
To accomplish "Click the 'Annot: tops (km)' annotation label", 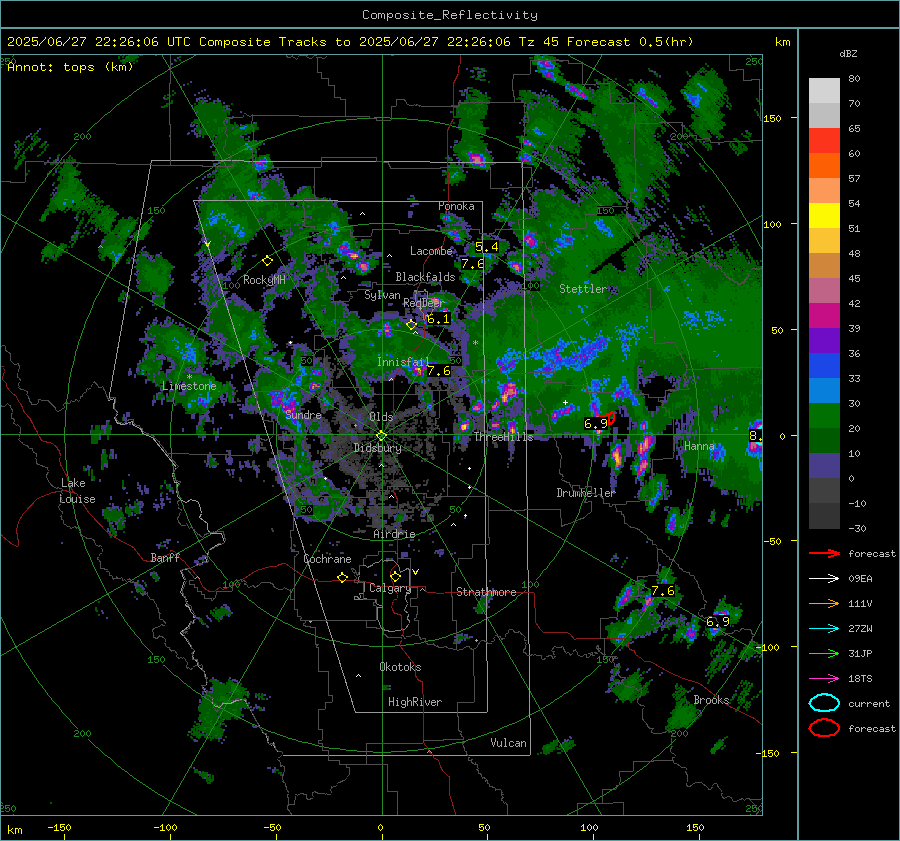I will pos(70,67).
